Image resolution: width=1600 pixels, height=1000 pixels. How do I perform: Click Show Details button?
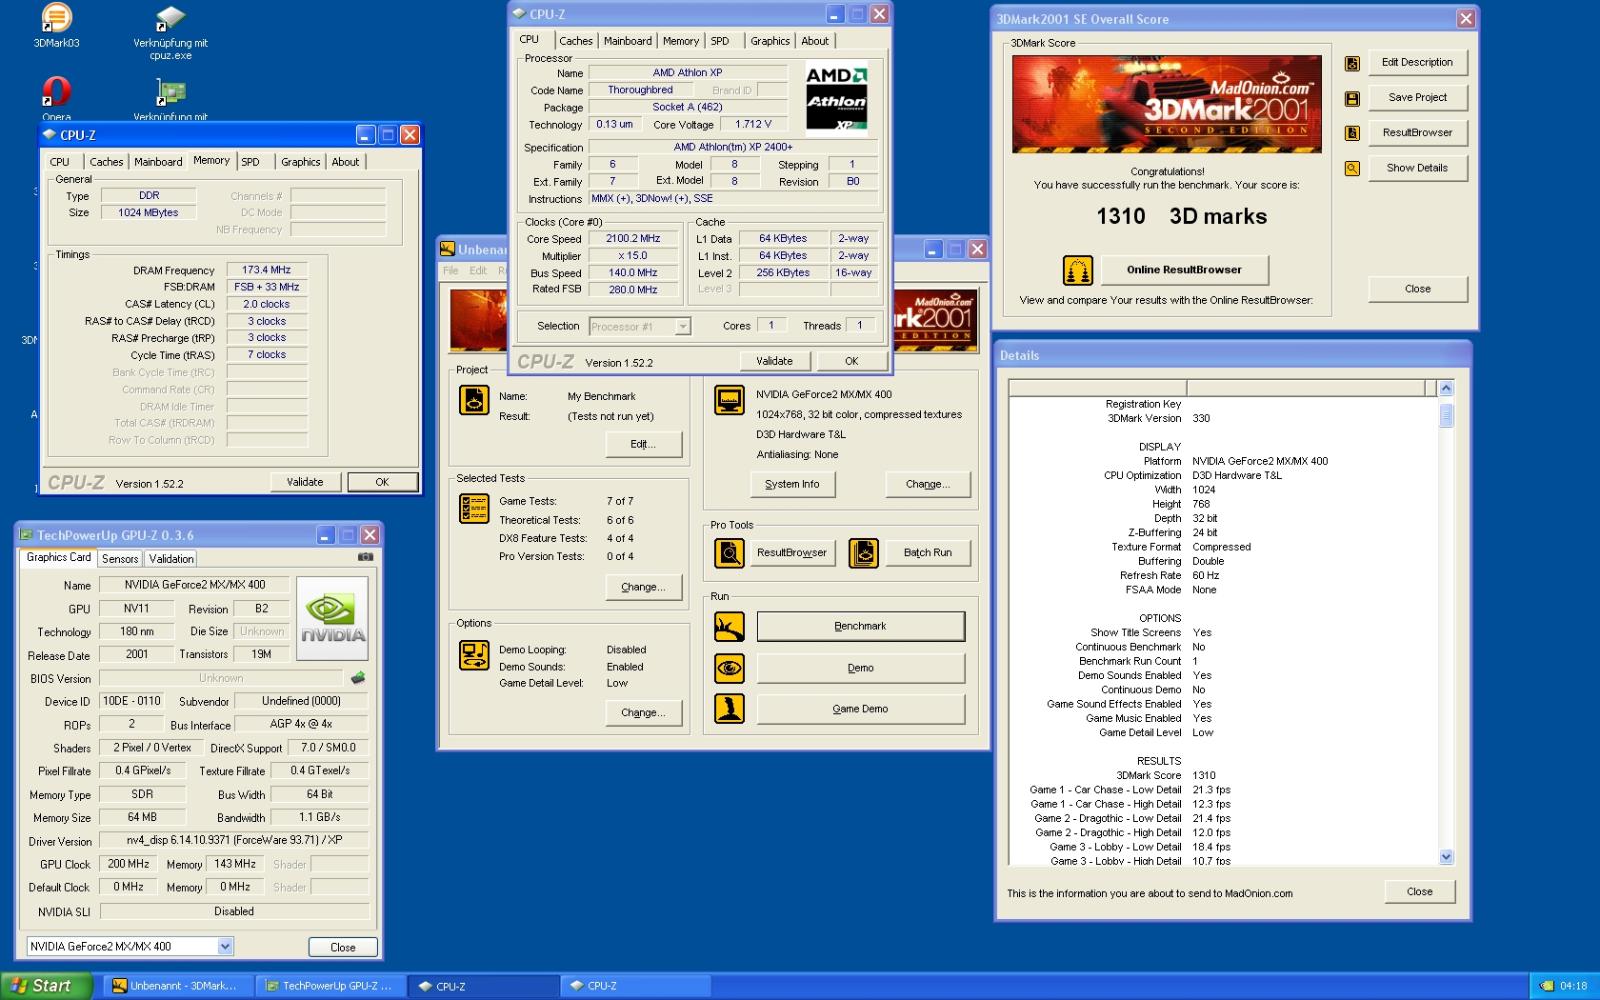[1417, 168]
